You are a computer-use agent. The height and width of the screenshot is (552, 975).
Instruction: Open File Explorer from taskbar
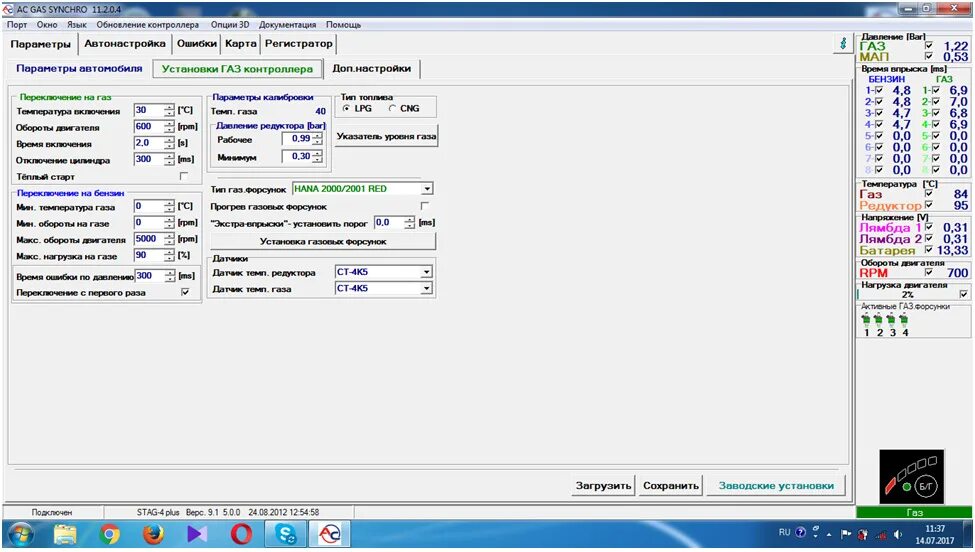pyautogui.click(x=65, y=535)
